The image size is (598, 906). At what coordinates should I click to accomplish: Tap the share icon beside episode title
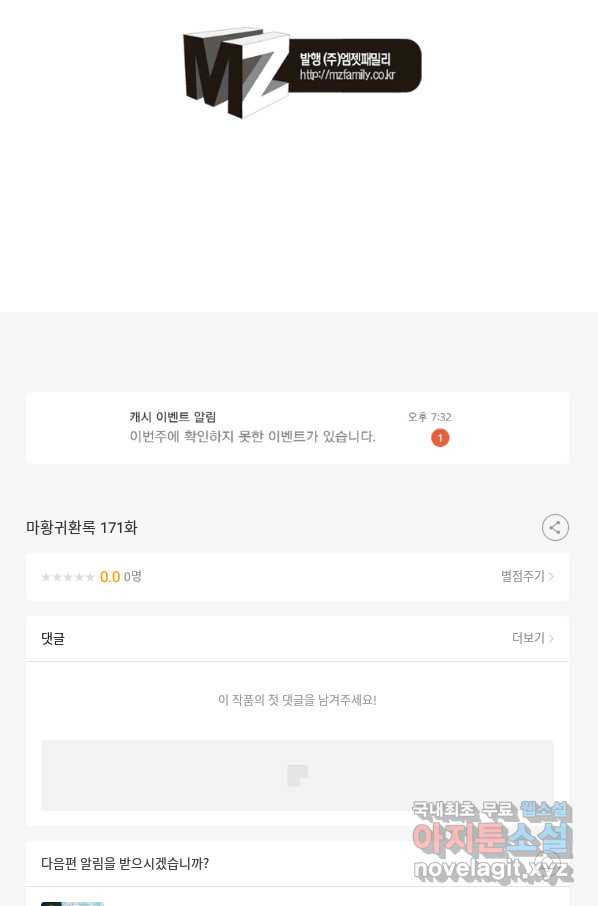(x=555, y=528)
